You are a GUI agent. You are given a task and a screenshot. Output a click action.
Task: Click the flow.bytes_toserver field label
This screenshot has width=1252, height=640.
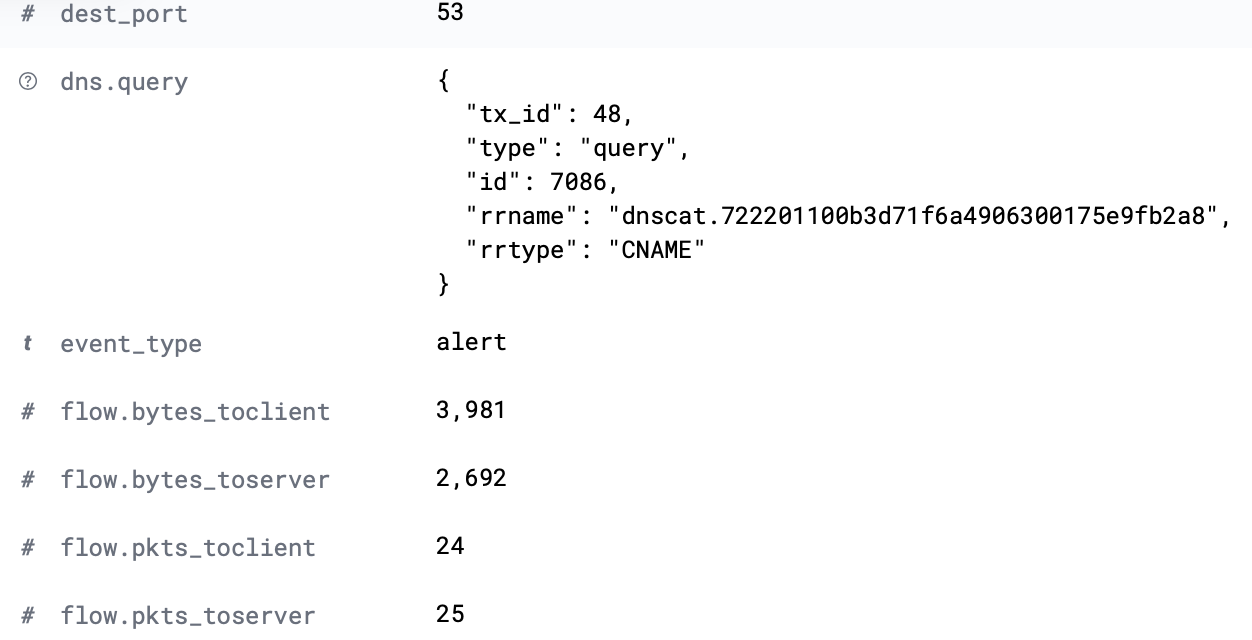(x=195, y=480)
